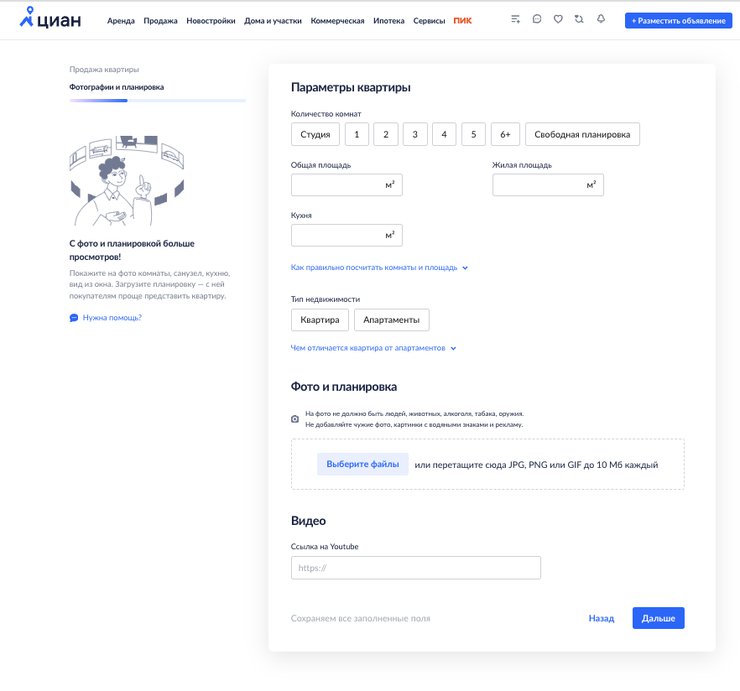Select Свободная планировка option
This screenshot has height=691, width=740.
coord(582,134)
